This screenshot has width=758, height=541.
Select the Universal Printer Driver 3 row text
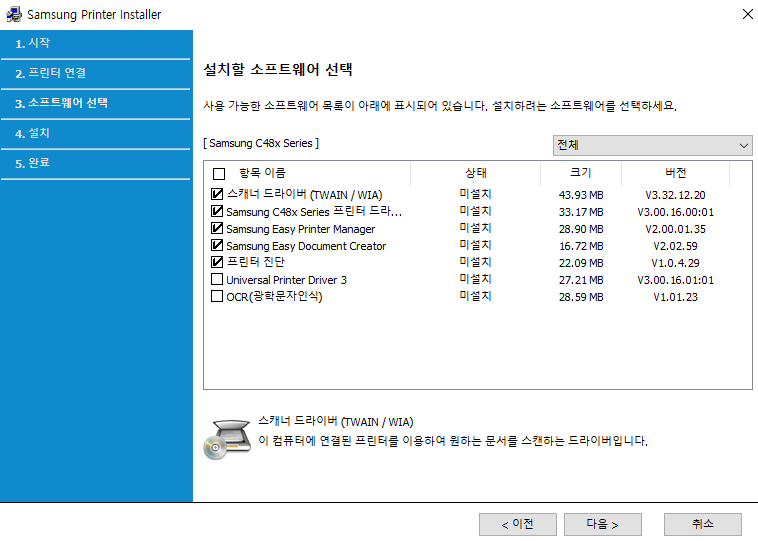pyautogui.click(x=286, y=280)
